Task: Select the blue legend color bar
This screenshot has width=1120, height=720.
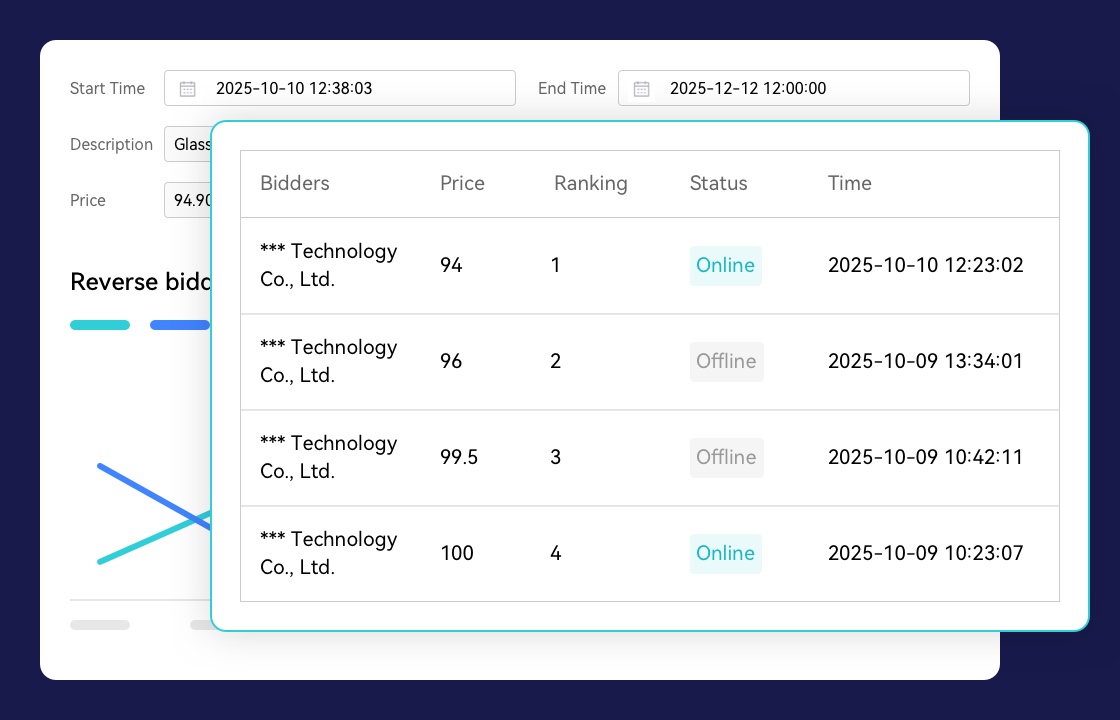Action: [180, 325]
